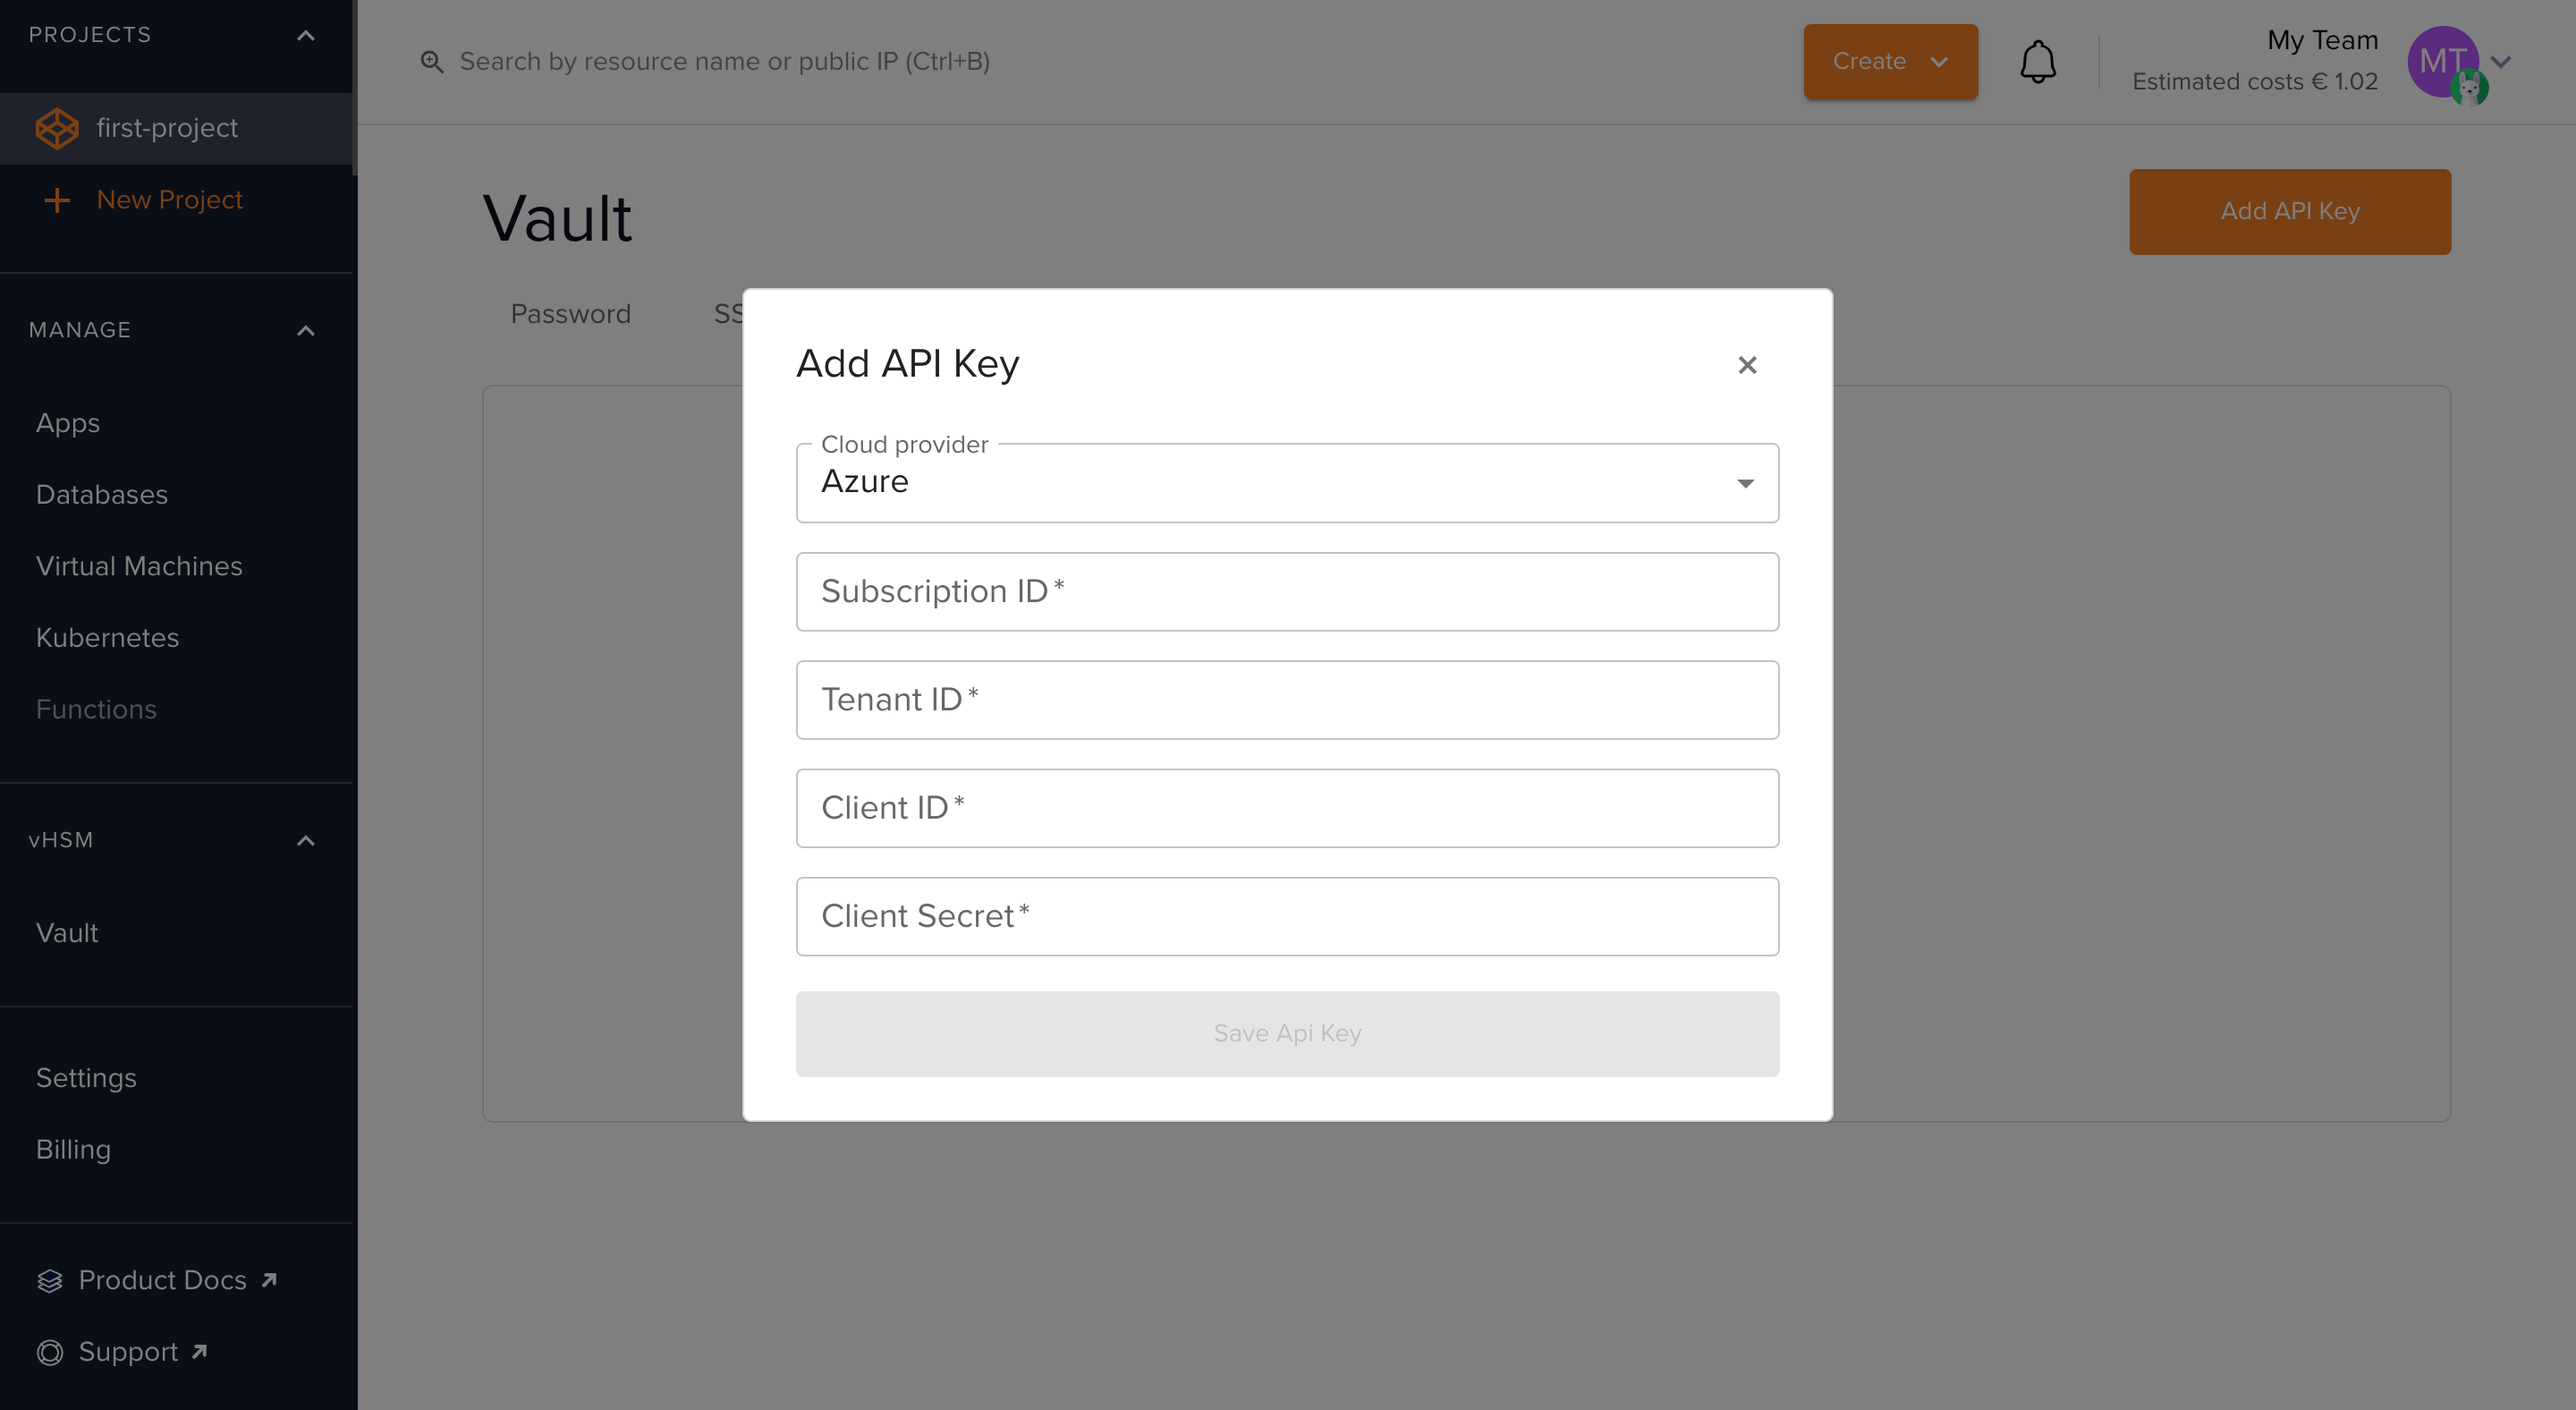Screen dimensions: 2576x1410
Task: Click the Save Api Key button
Action: pos(1287,1033)
